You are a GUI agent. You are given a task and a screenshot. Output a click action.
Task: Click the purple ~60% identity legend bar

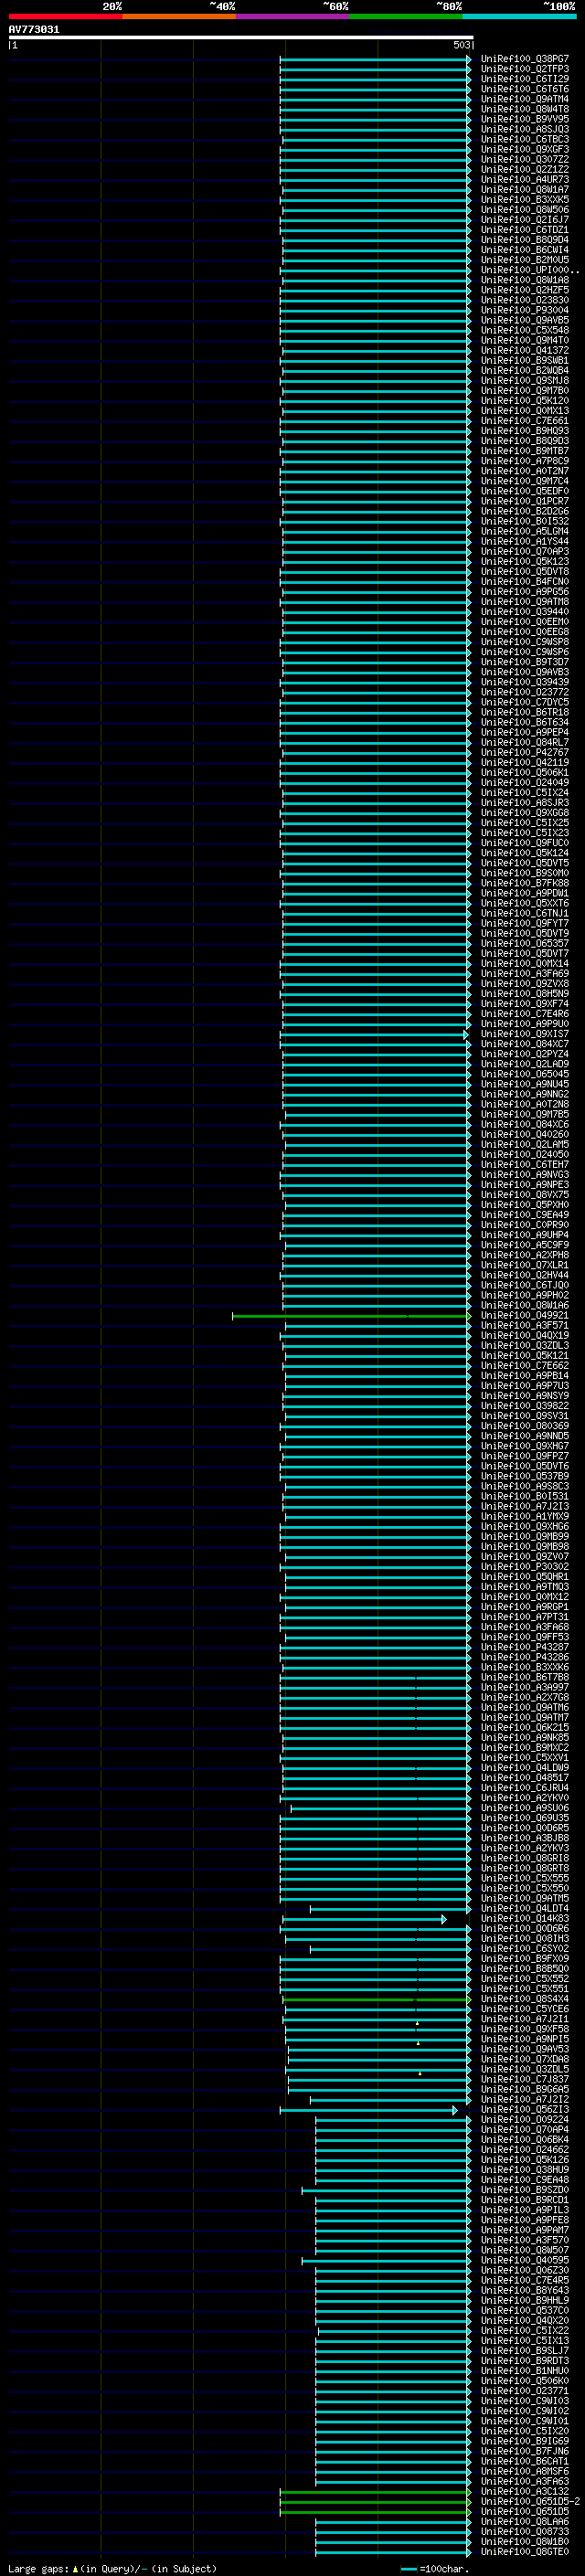(293, 16)
